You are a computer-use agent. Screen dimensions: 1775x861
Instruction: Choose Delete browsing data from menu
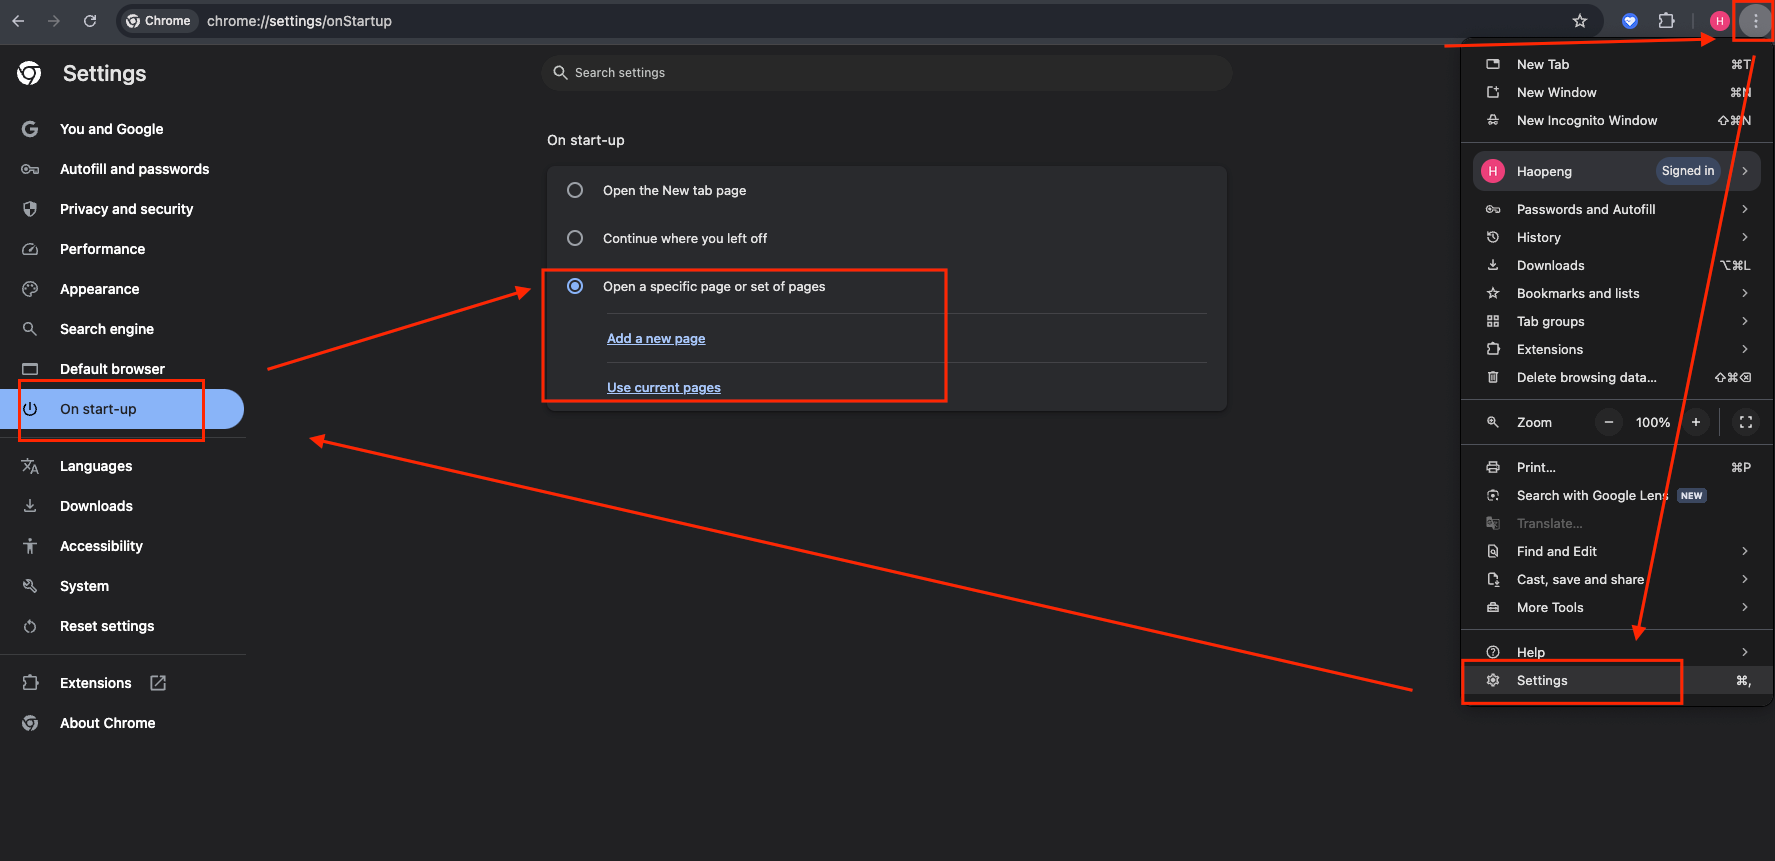point(1616,377)
